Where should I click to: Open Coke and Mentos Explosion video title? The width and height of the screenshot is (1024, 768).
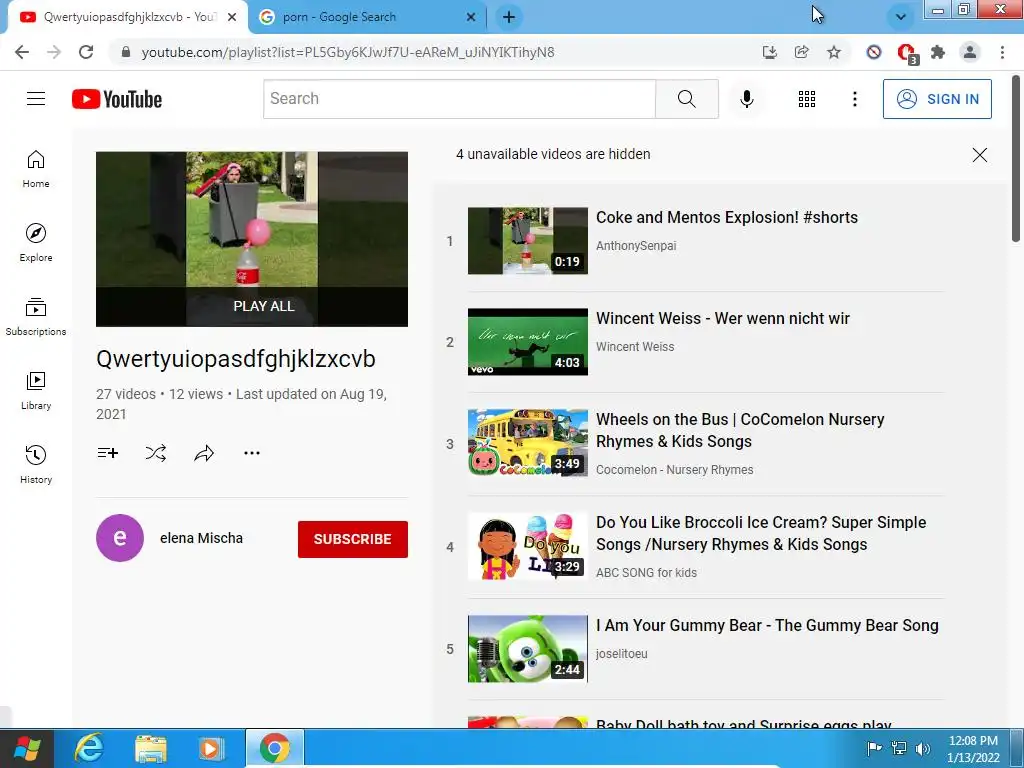[x=727, y=217]
